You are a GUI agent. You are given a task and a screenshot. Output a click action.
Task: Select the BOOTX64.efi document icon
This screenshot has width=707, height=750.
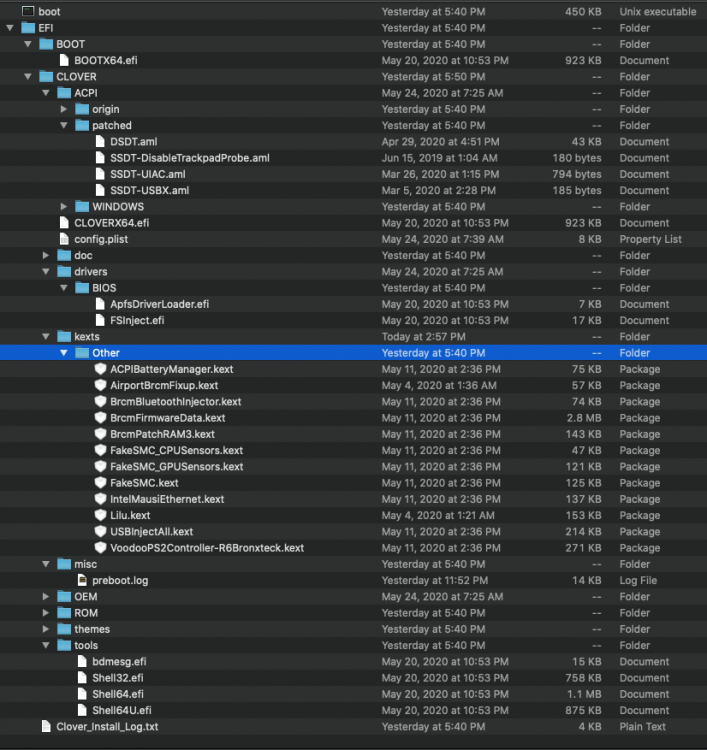(64, 60)
